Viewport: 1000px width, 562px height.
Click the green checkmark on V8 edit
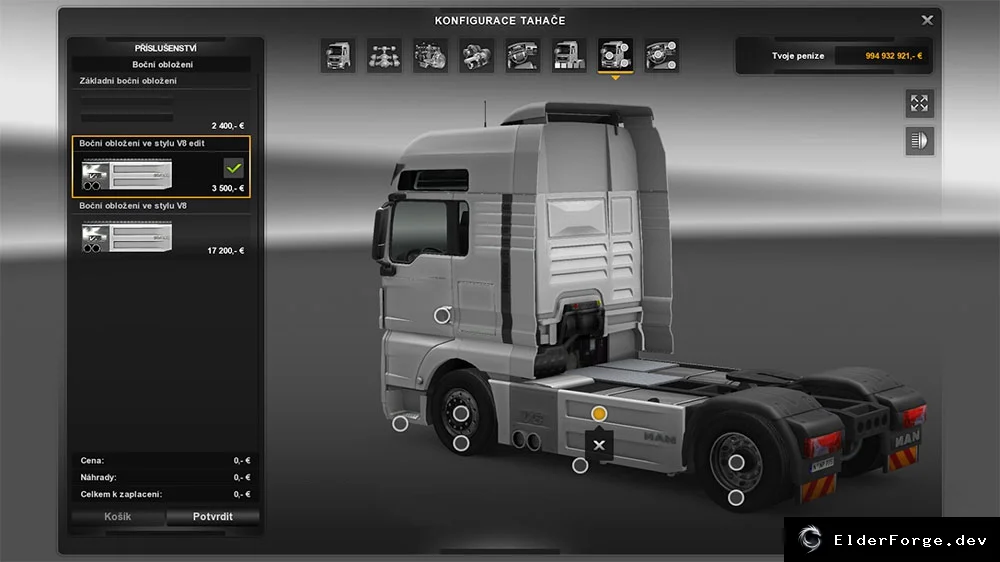click(234, 168)
